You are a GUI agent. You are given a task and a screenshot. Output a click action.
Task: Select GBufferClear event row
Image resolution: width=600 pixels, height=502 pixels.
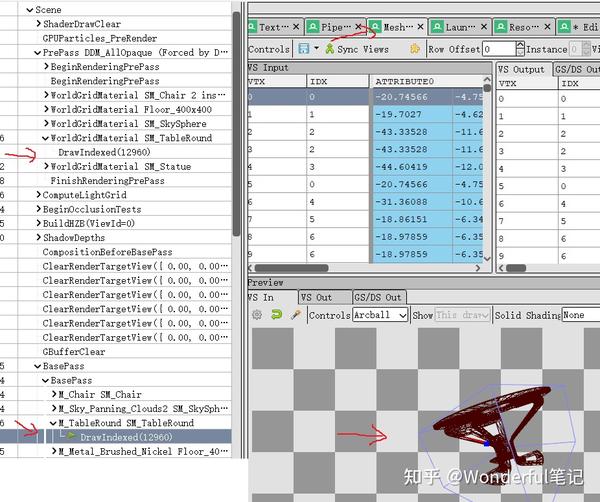pyautogui.click(x=73, y=351)
